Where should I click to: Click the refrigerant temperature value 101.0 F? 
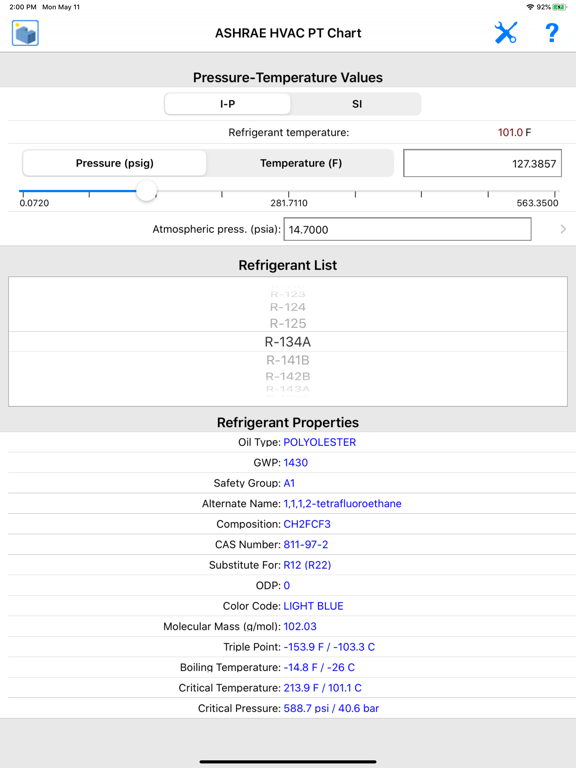click(x=514, y=132)
